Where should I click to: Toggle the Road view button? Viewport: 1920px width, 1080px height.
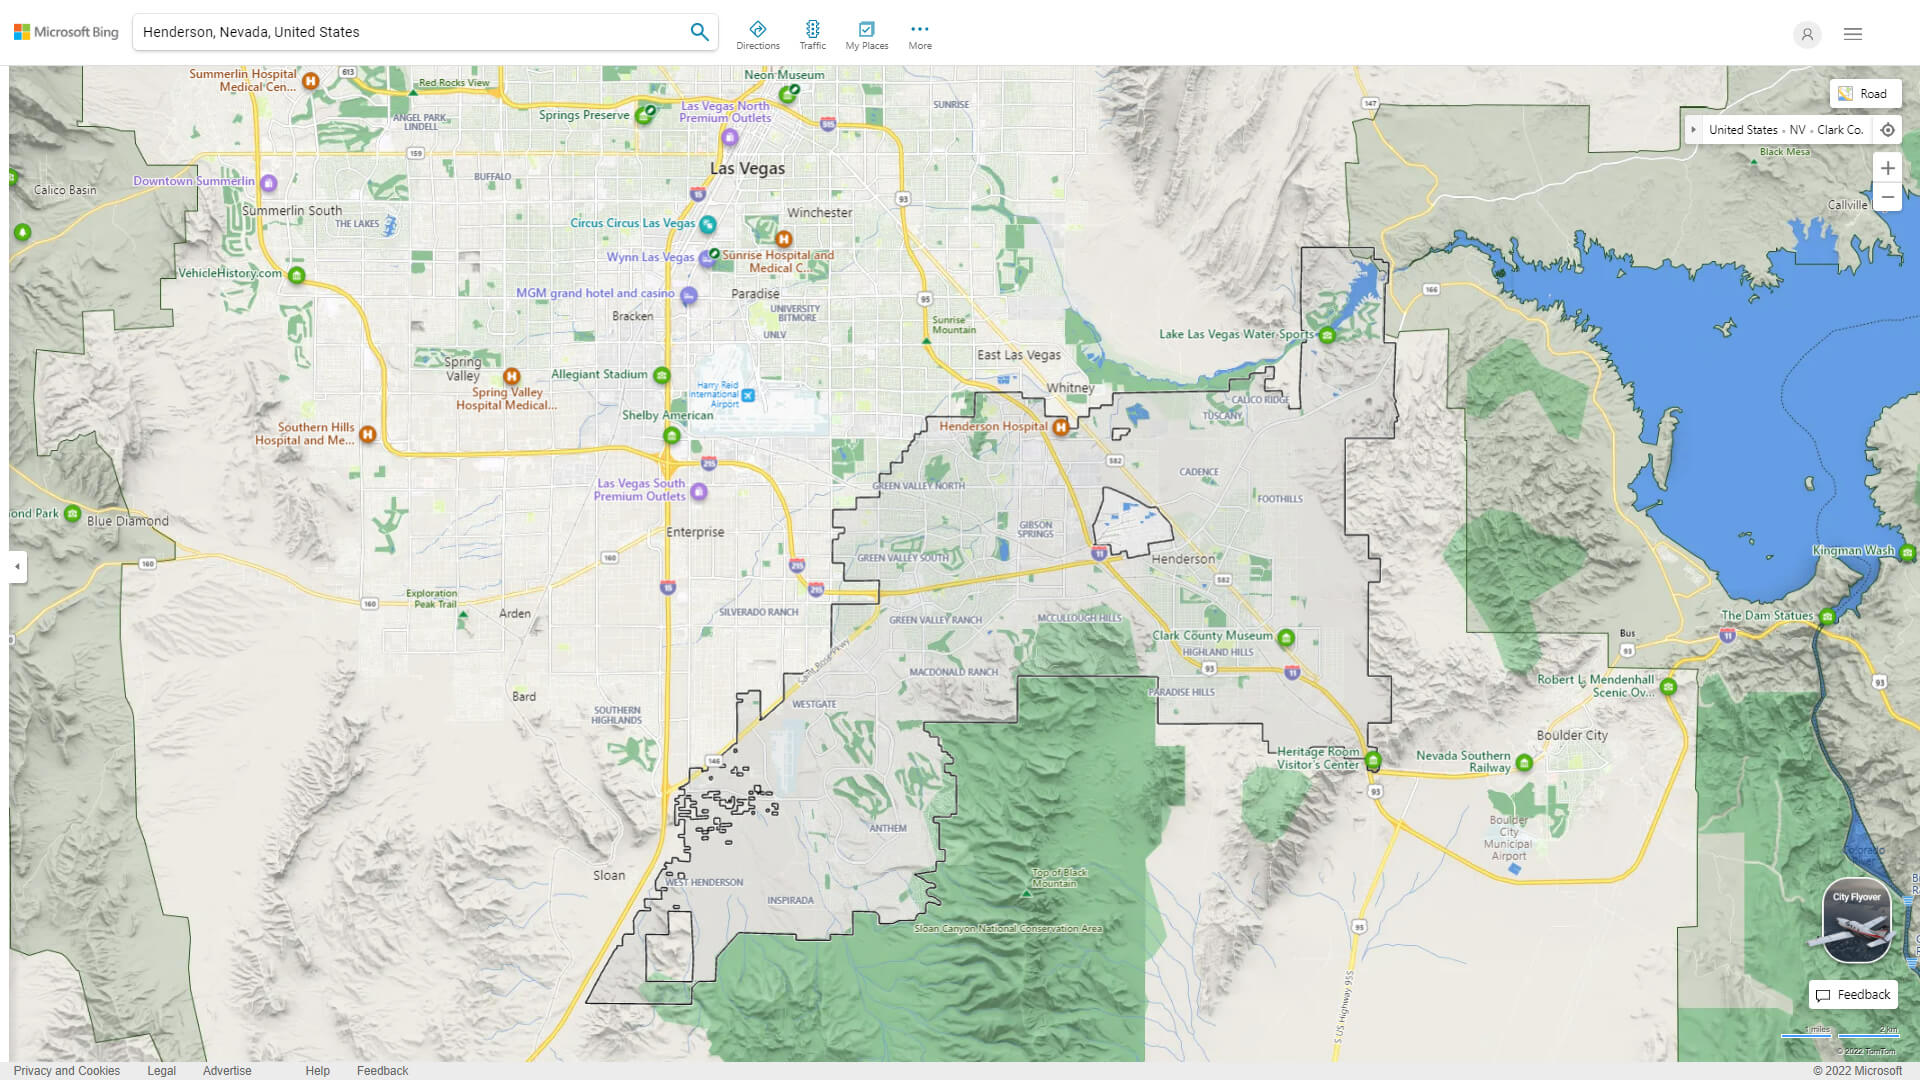pos(1866,92)
